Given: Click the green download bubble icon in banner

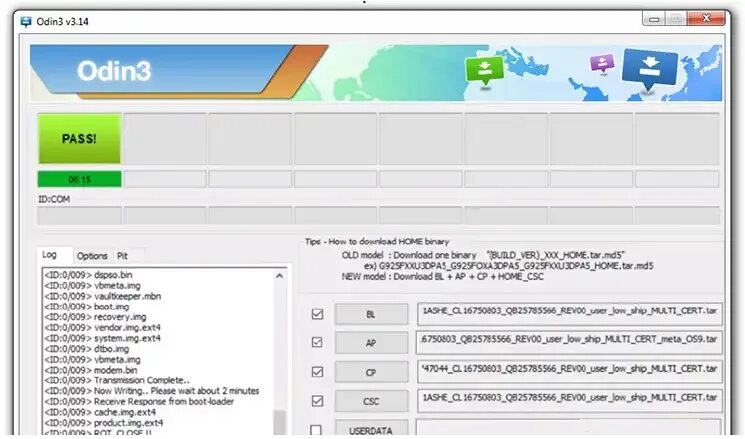Looking at the screenshot, I should [x=485, y=71].
